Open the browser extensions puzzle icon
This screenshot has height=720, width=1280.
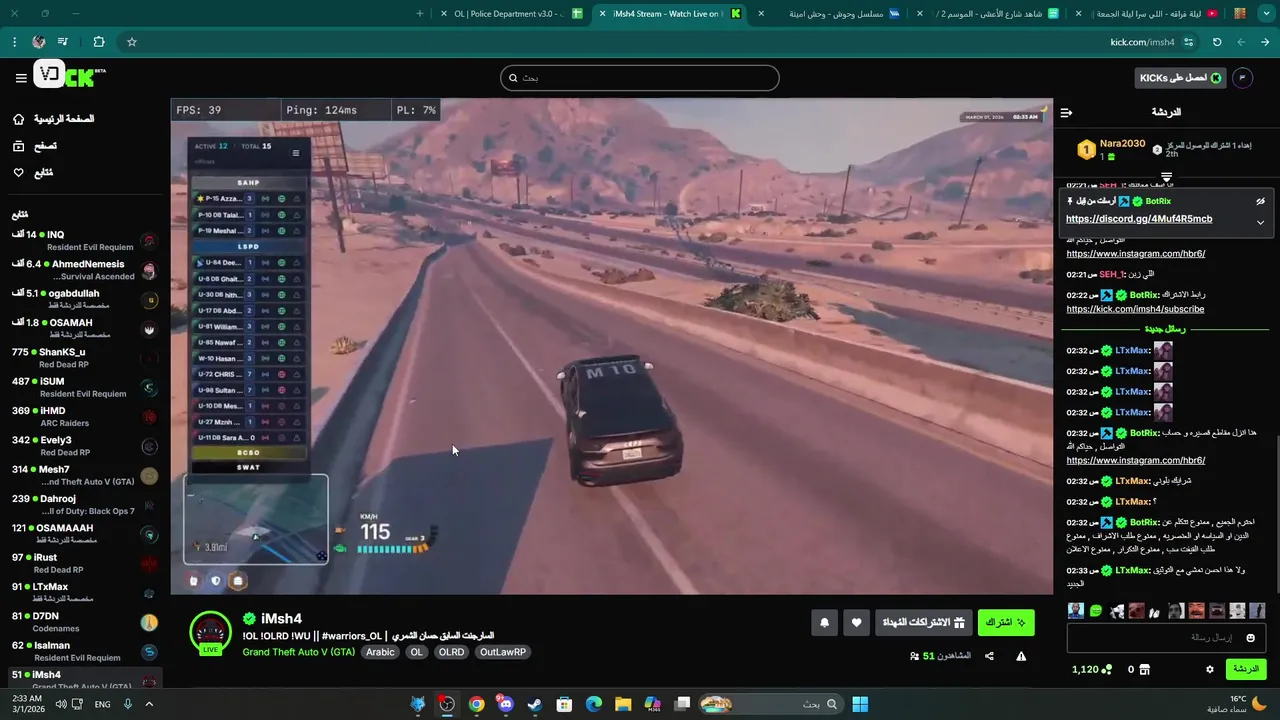pos(99,42)
